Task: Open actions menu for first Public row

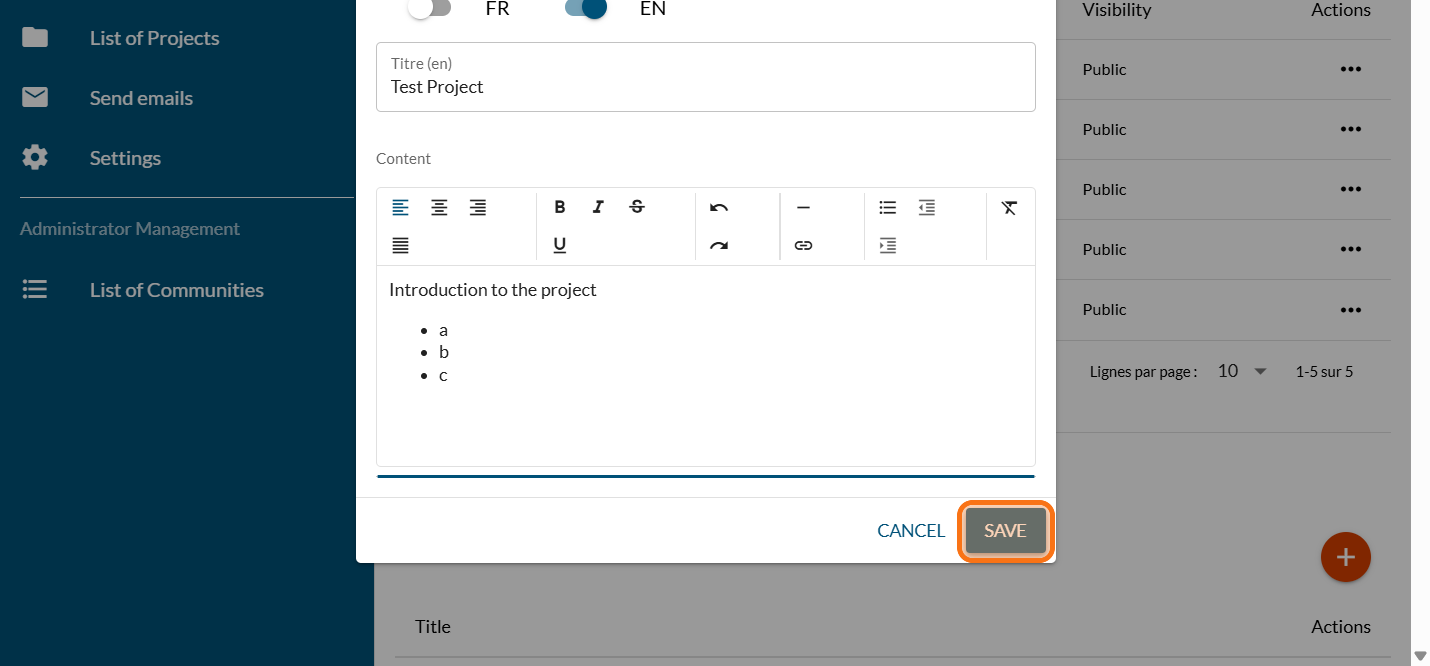Action: coord(1350,69)
